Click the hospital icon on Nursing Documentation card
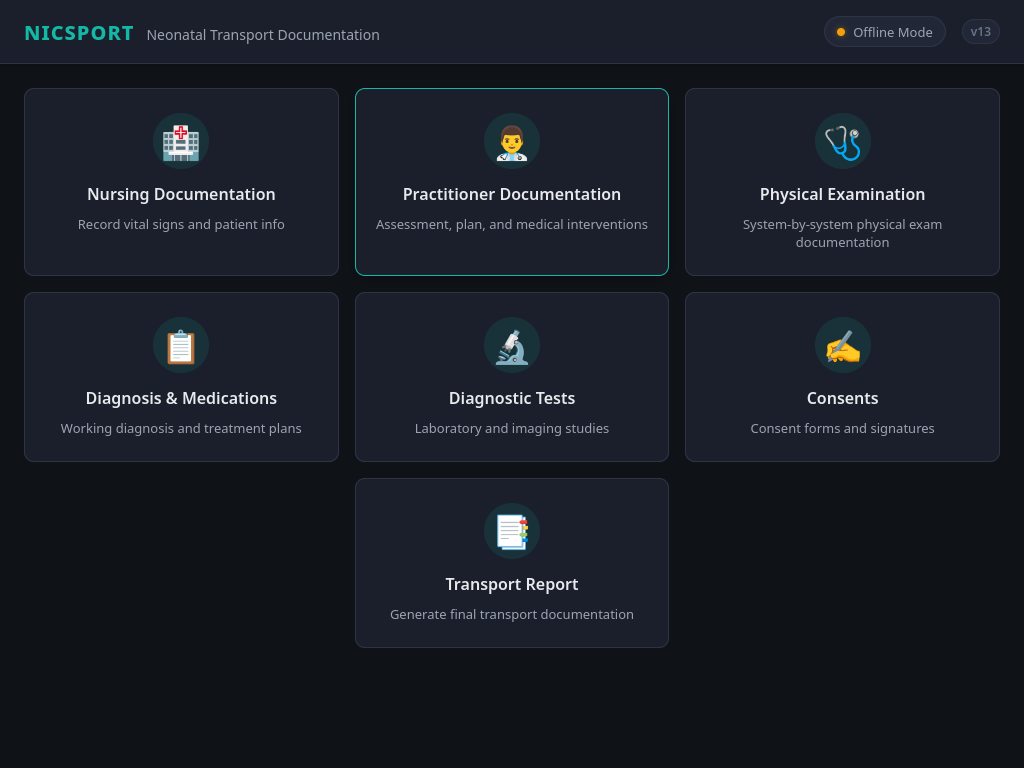This screenshot has height=768, width=1024. click(181, 141)
